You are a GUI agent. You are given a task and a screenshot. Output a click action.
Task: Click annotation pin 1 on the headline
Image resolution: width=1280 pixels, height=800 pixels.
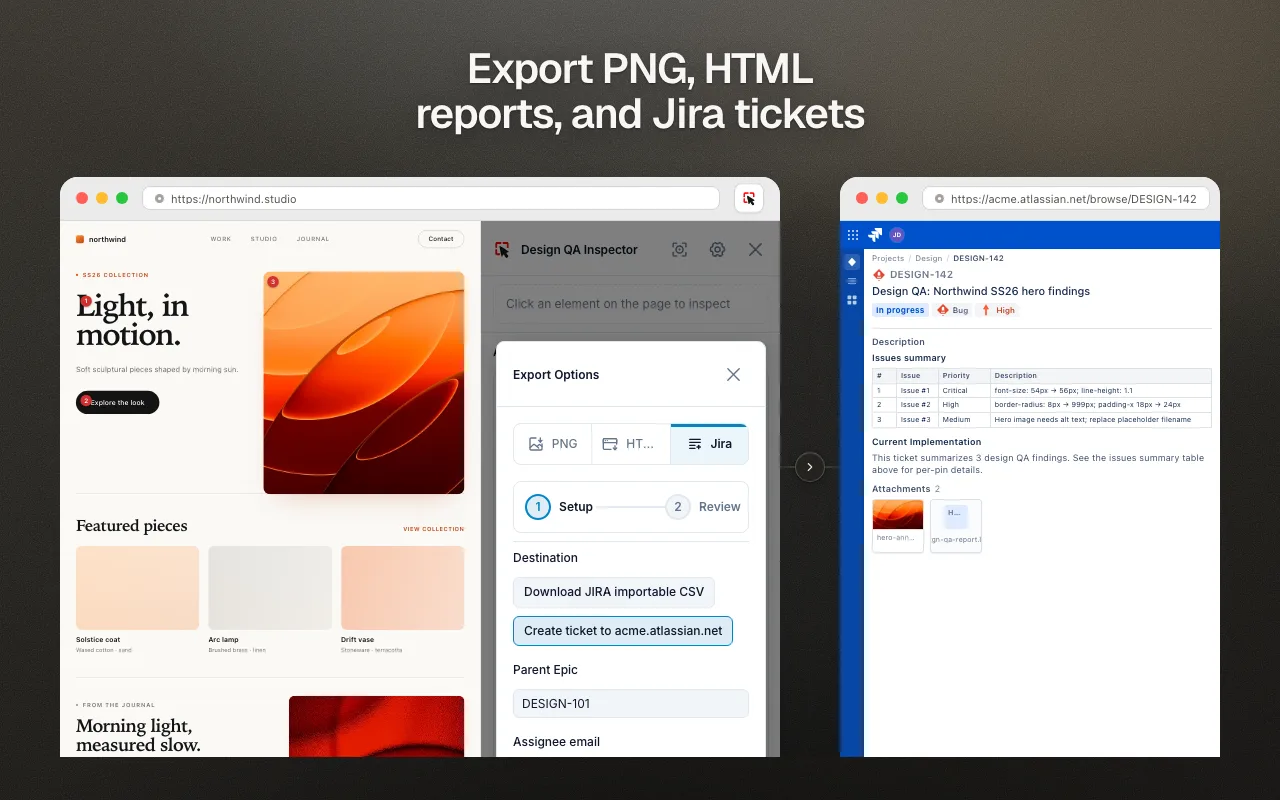(x=86, y=300)
